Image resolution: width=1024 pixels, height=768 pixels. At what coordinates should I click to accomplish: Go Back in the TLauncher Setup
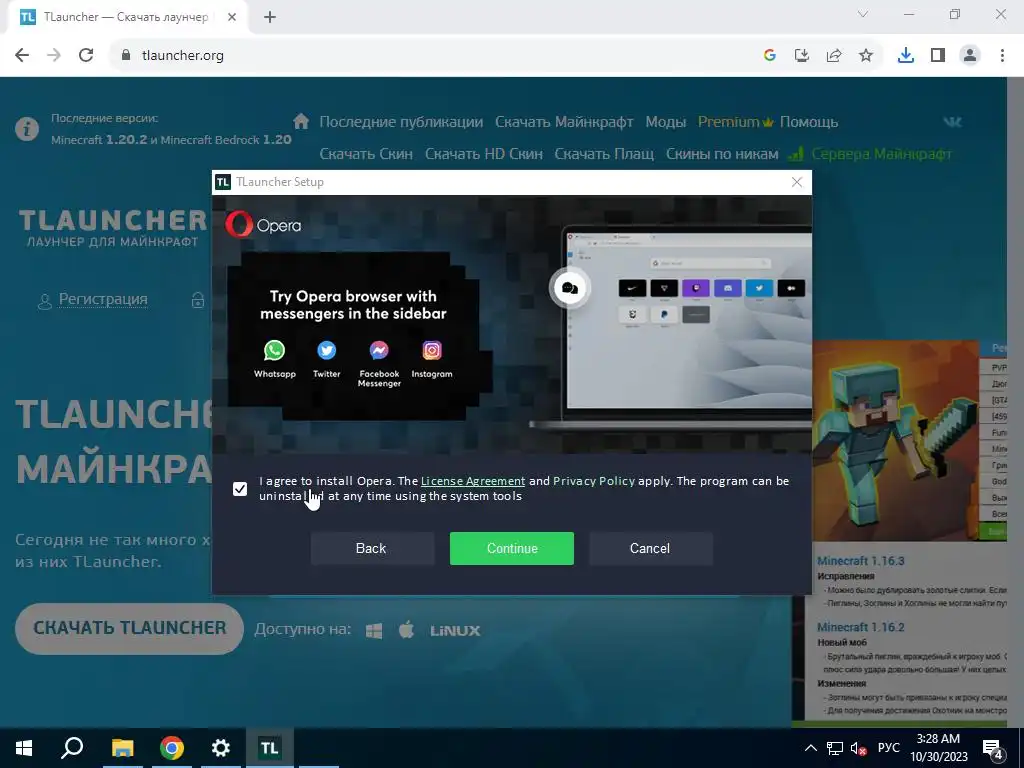point(371,549)
